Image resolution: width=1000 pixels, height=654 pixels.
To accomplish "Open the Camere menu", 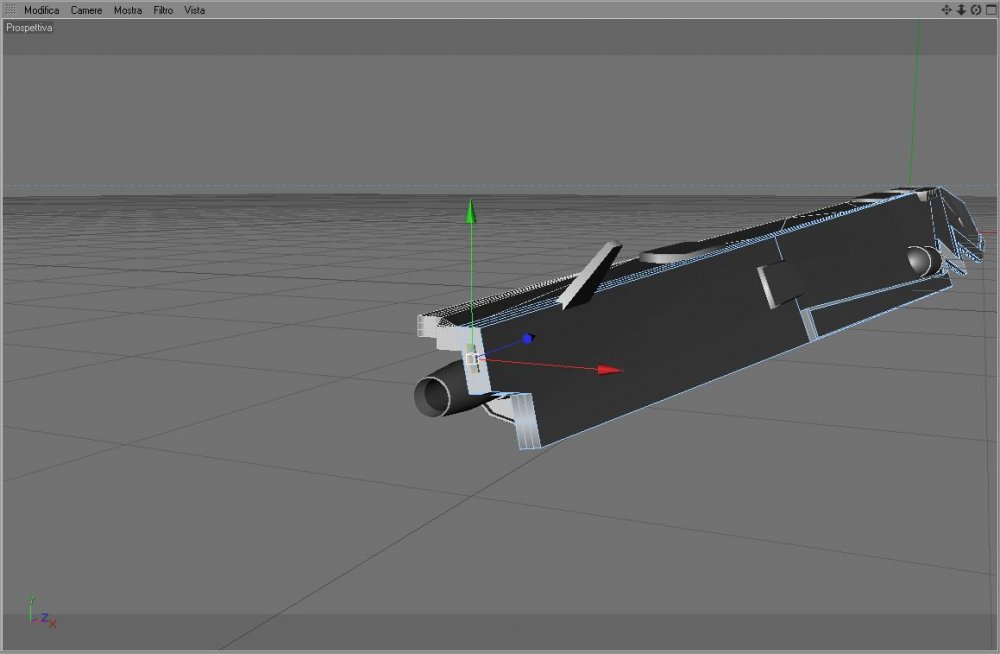I will (x=86, y=10).
